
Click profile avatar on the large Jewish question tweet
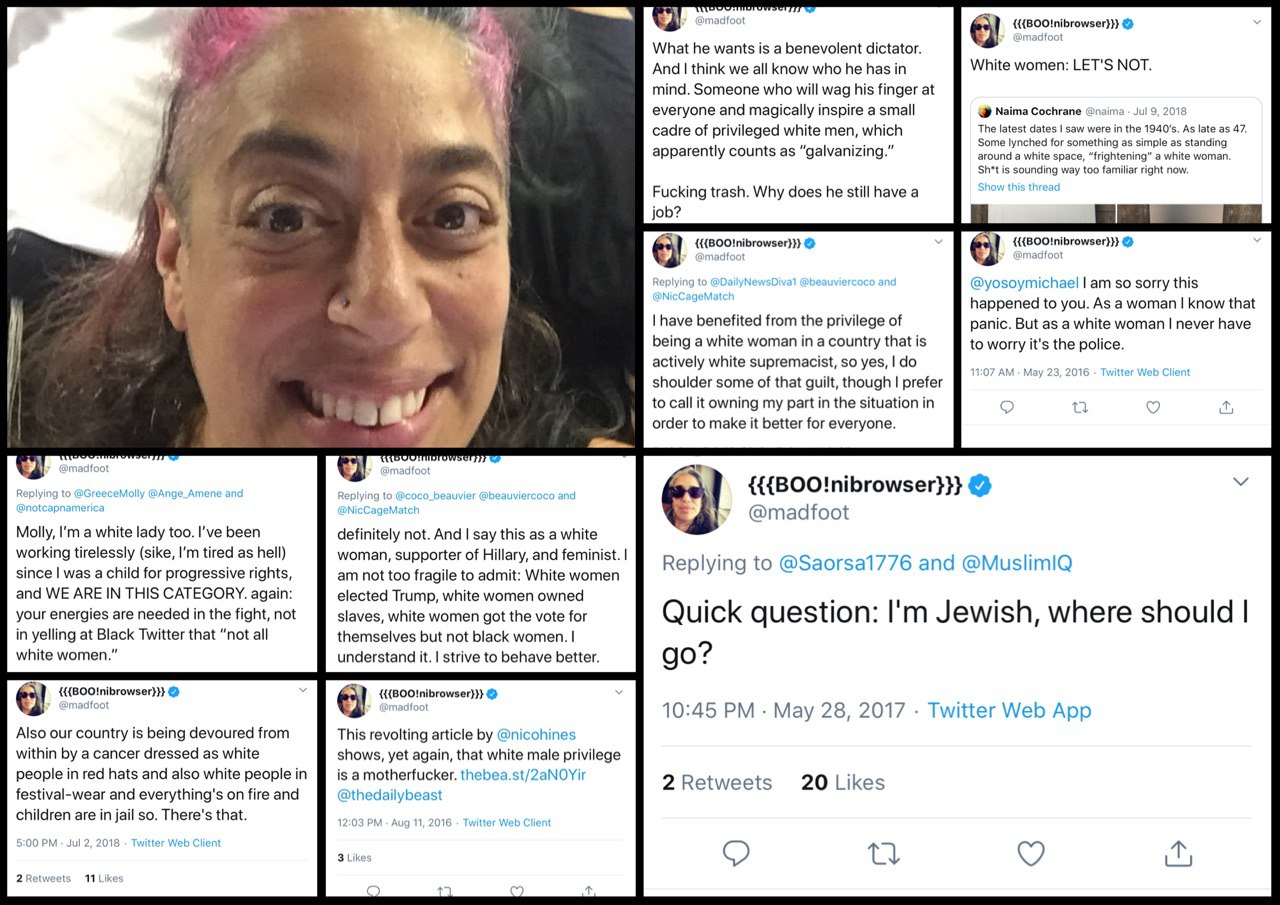(x=696, y=499)
